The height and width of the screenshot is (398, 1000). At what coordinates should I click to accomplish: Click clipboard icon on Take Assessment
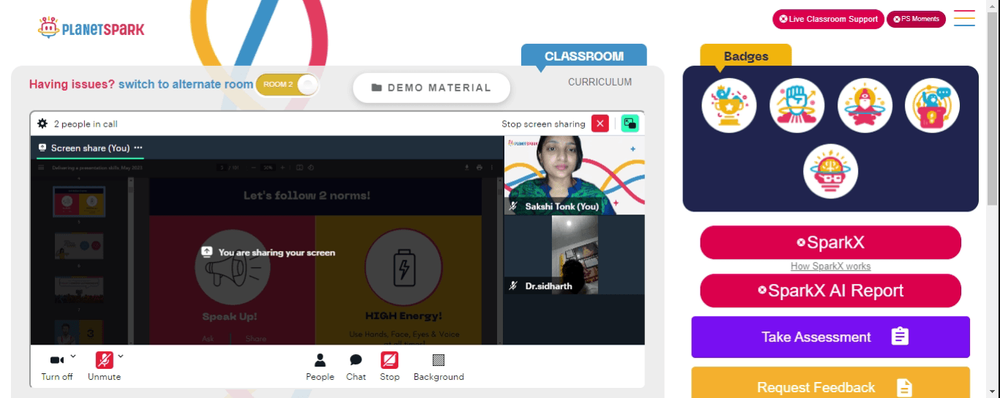coord(900,337)
